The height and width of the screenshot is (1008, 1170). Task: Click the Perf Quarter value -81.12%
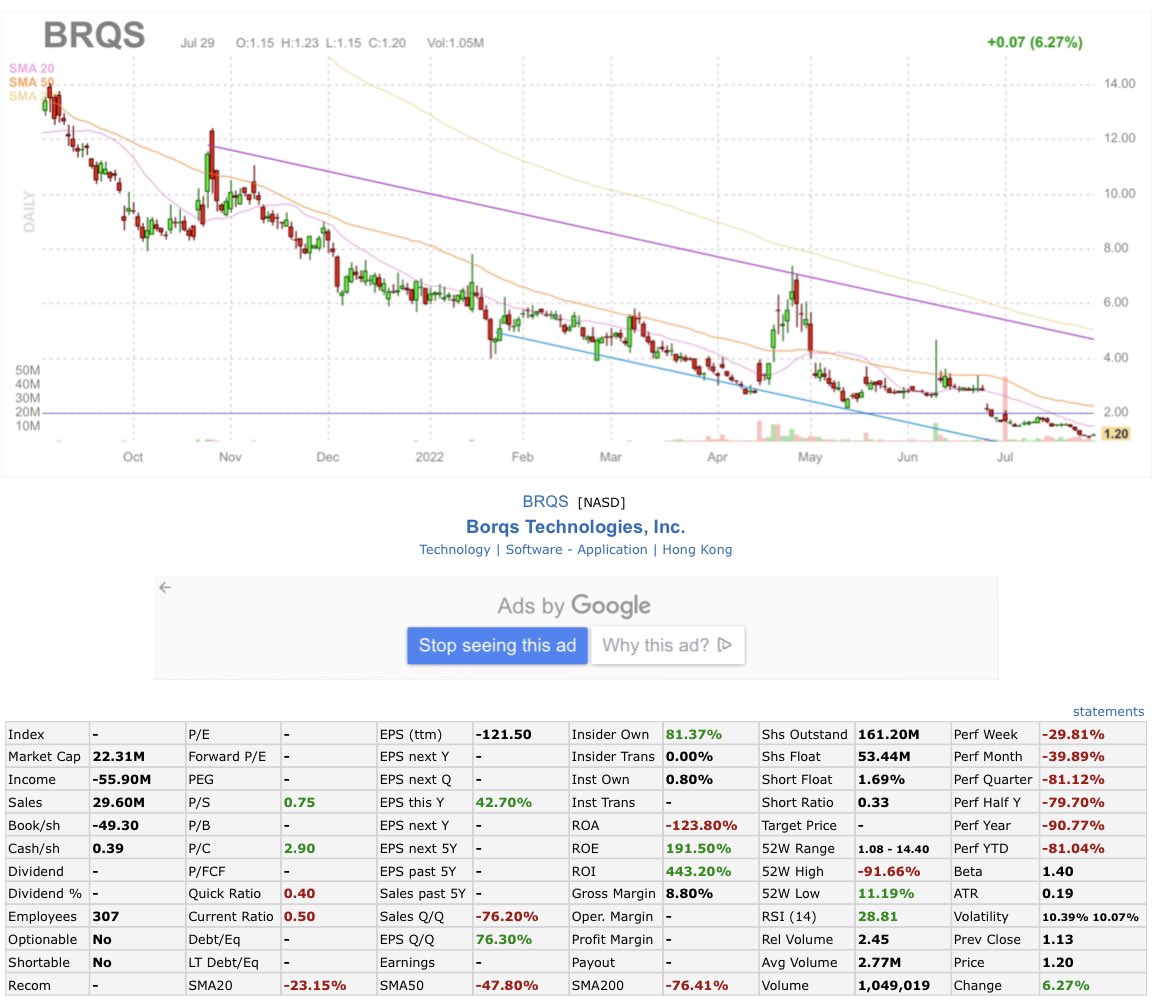click(1074, 780)
